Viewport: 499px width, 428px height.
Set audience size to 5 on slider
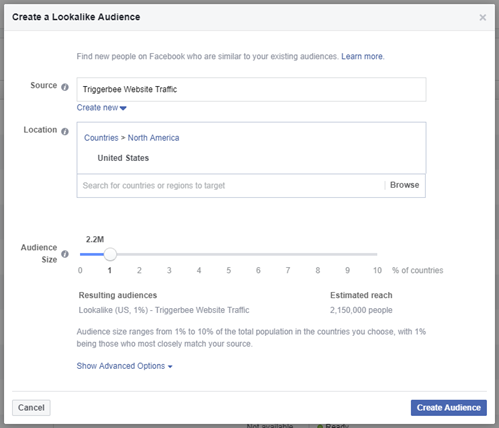point(229,254)
